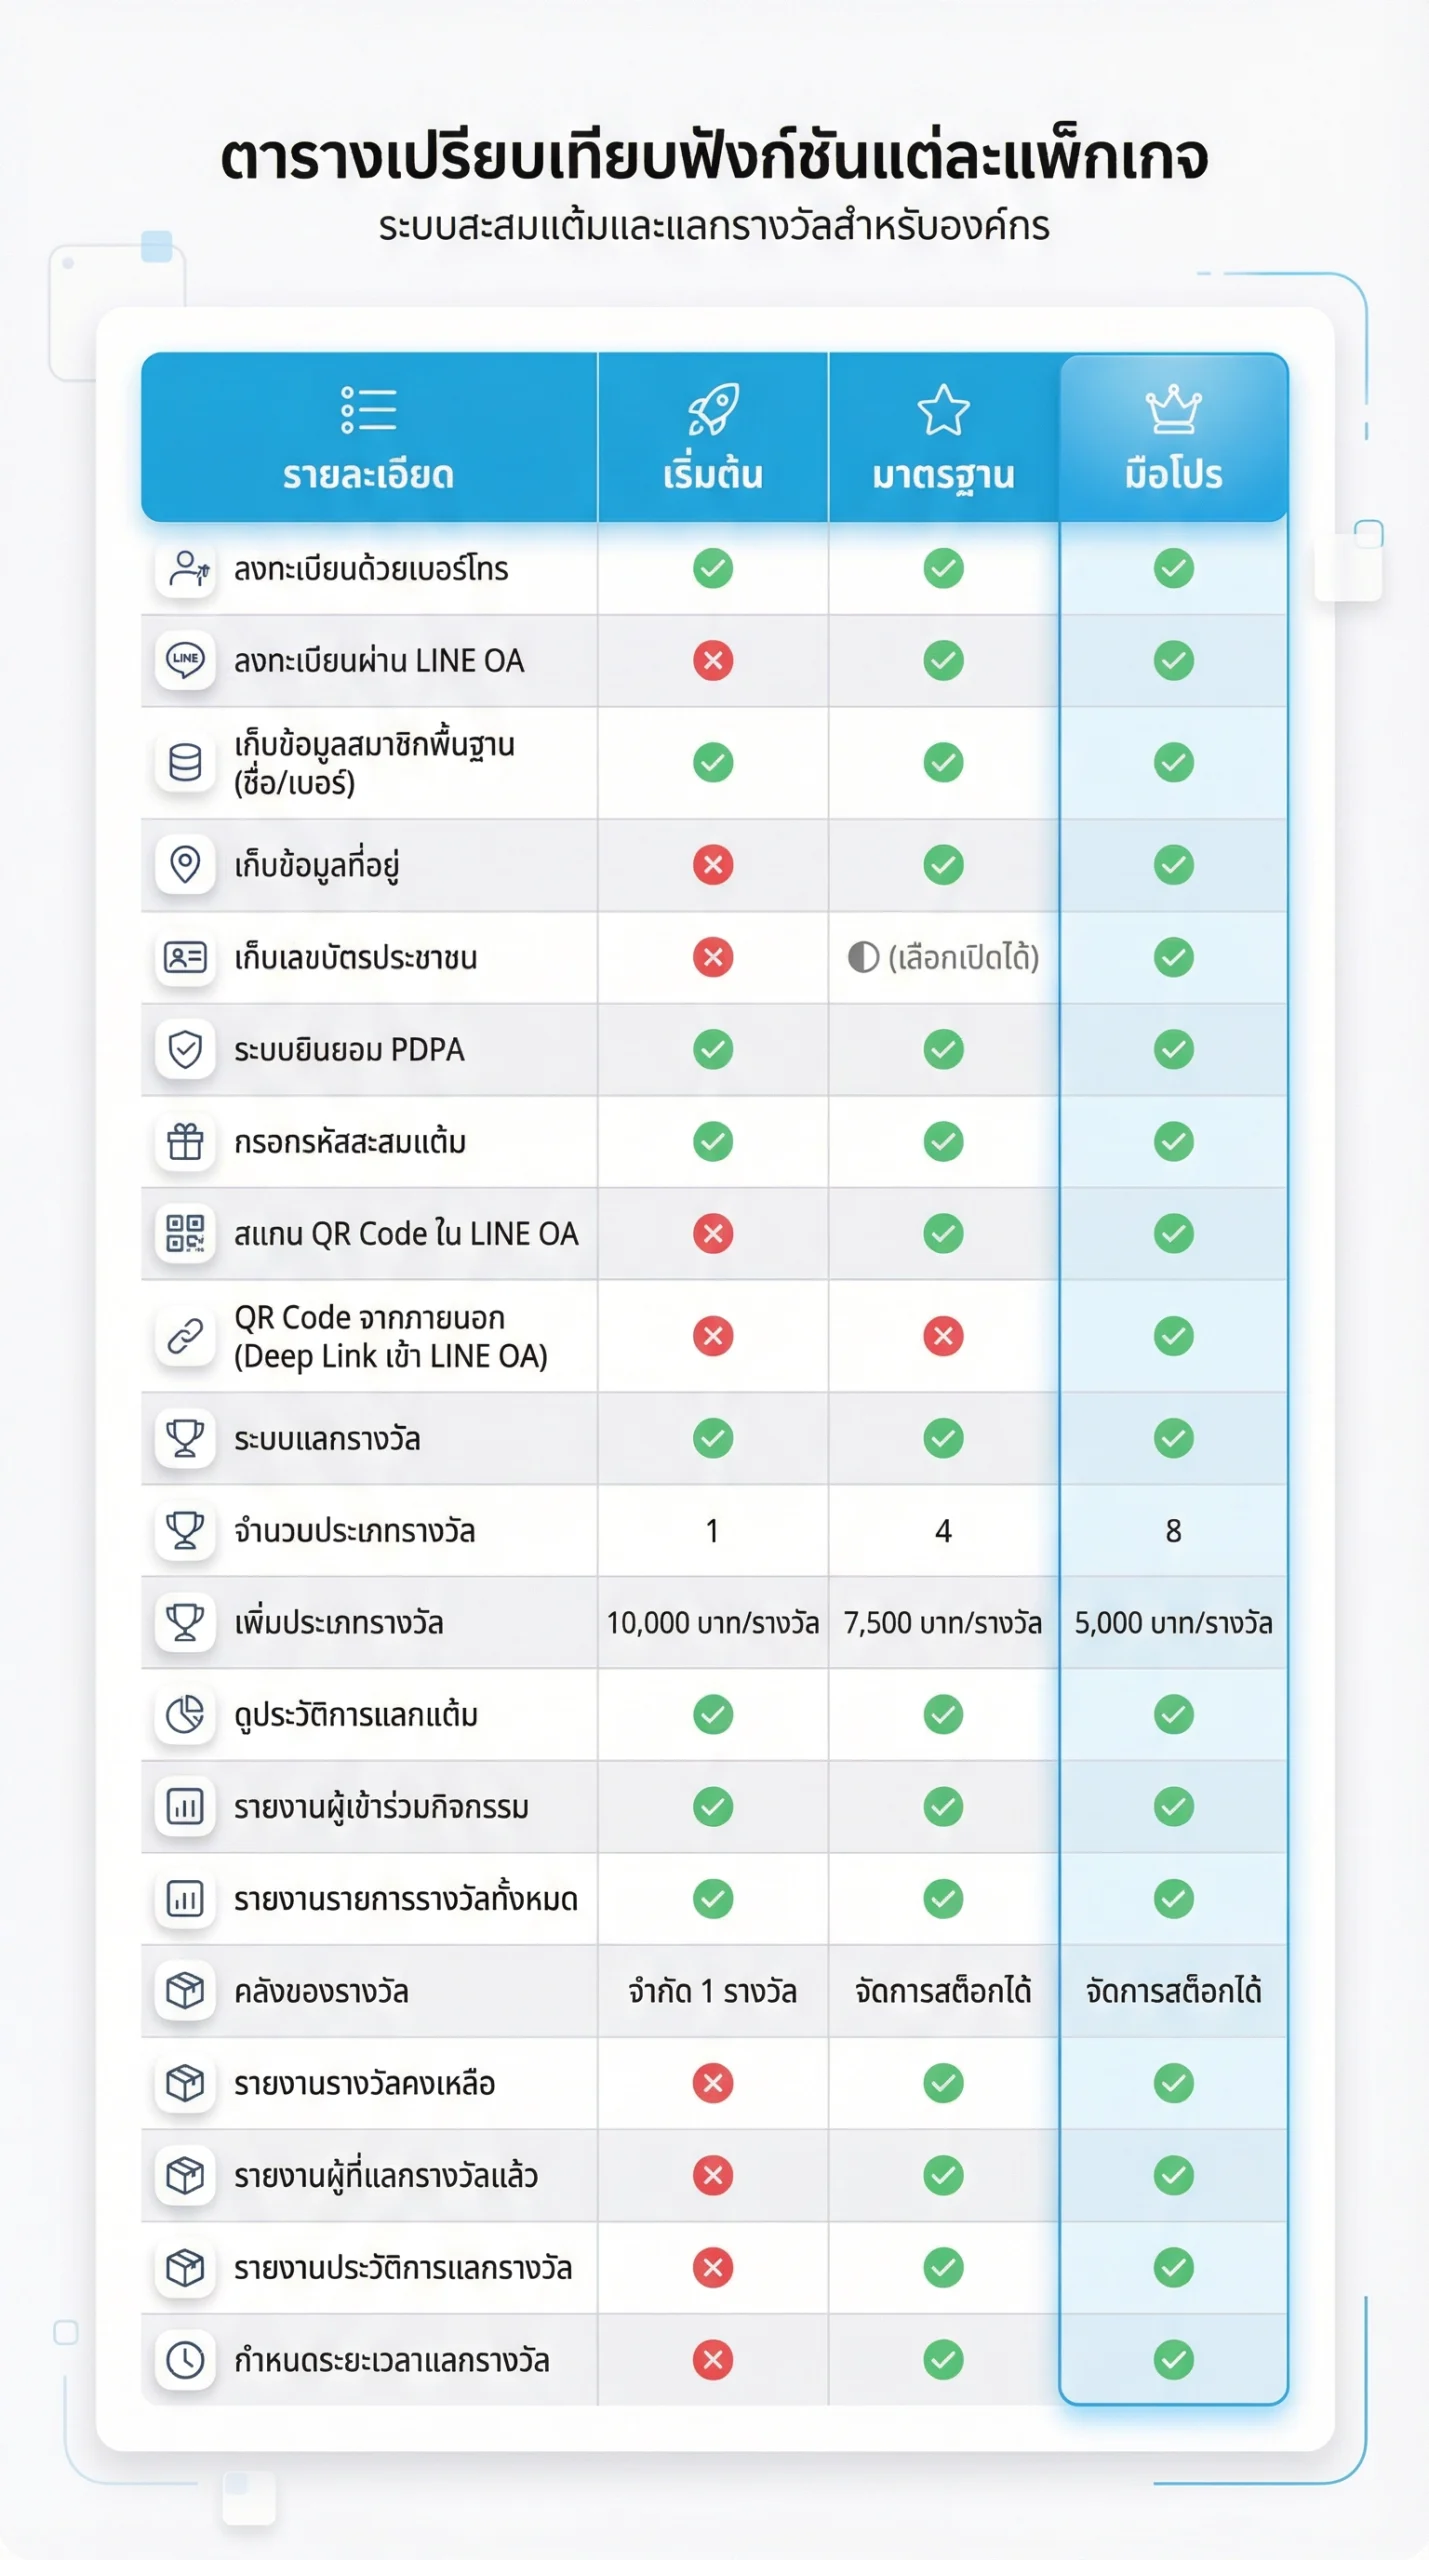Click the clock icon beside กำหนดระยะเวลาแลกรางวัล
This screenshot has height=2560, width=1429.
click(185, 2360)
